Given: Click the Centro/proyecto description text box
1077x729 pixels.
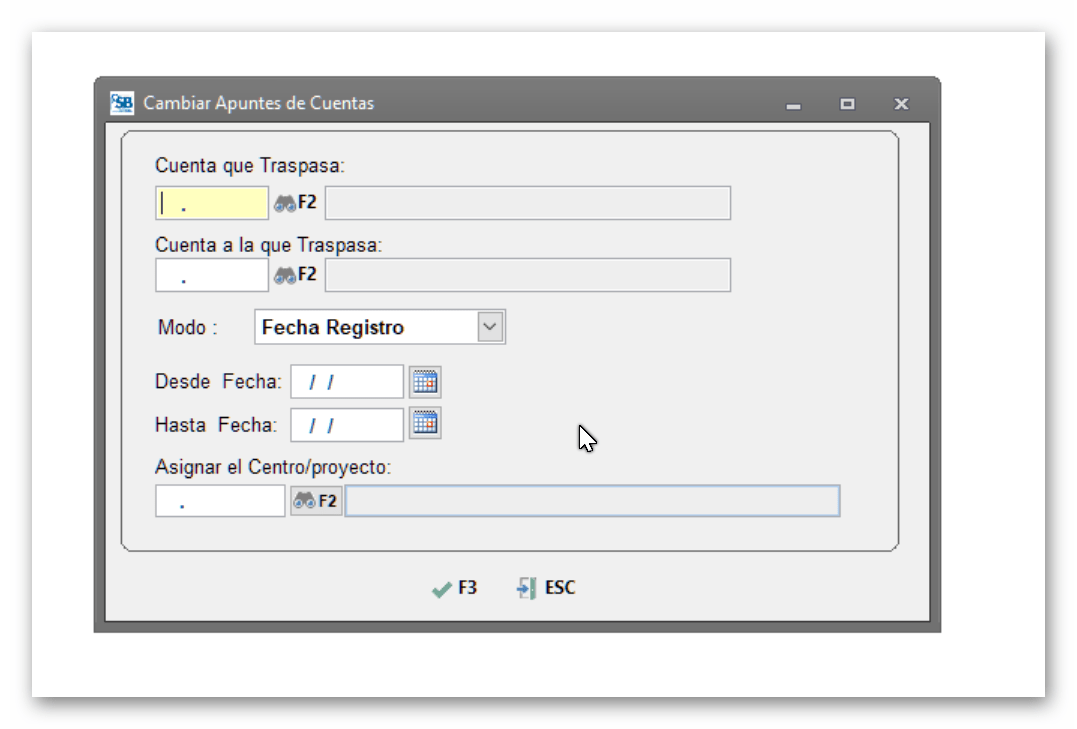Looking at the screenshot, I should pyautogui.click(x=592, y=501).
